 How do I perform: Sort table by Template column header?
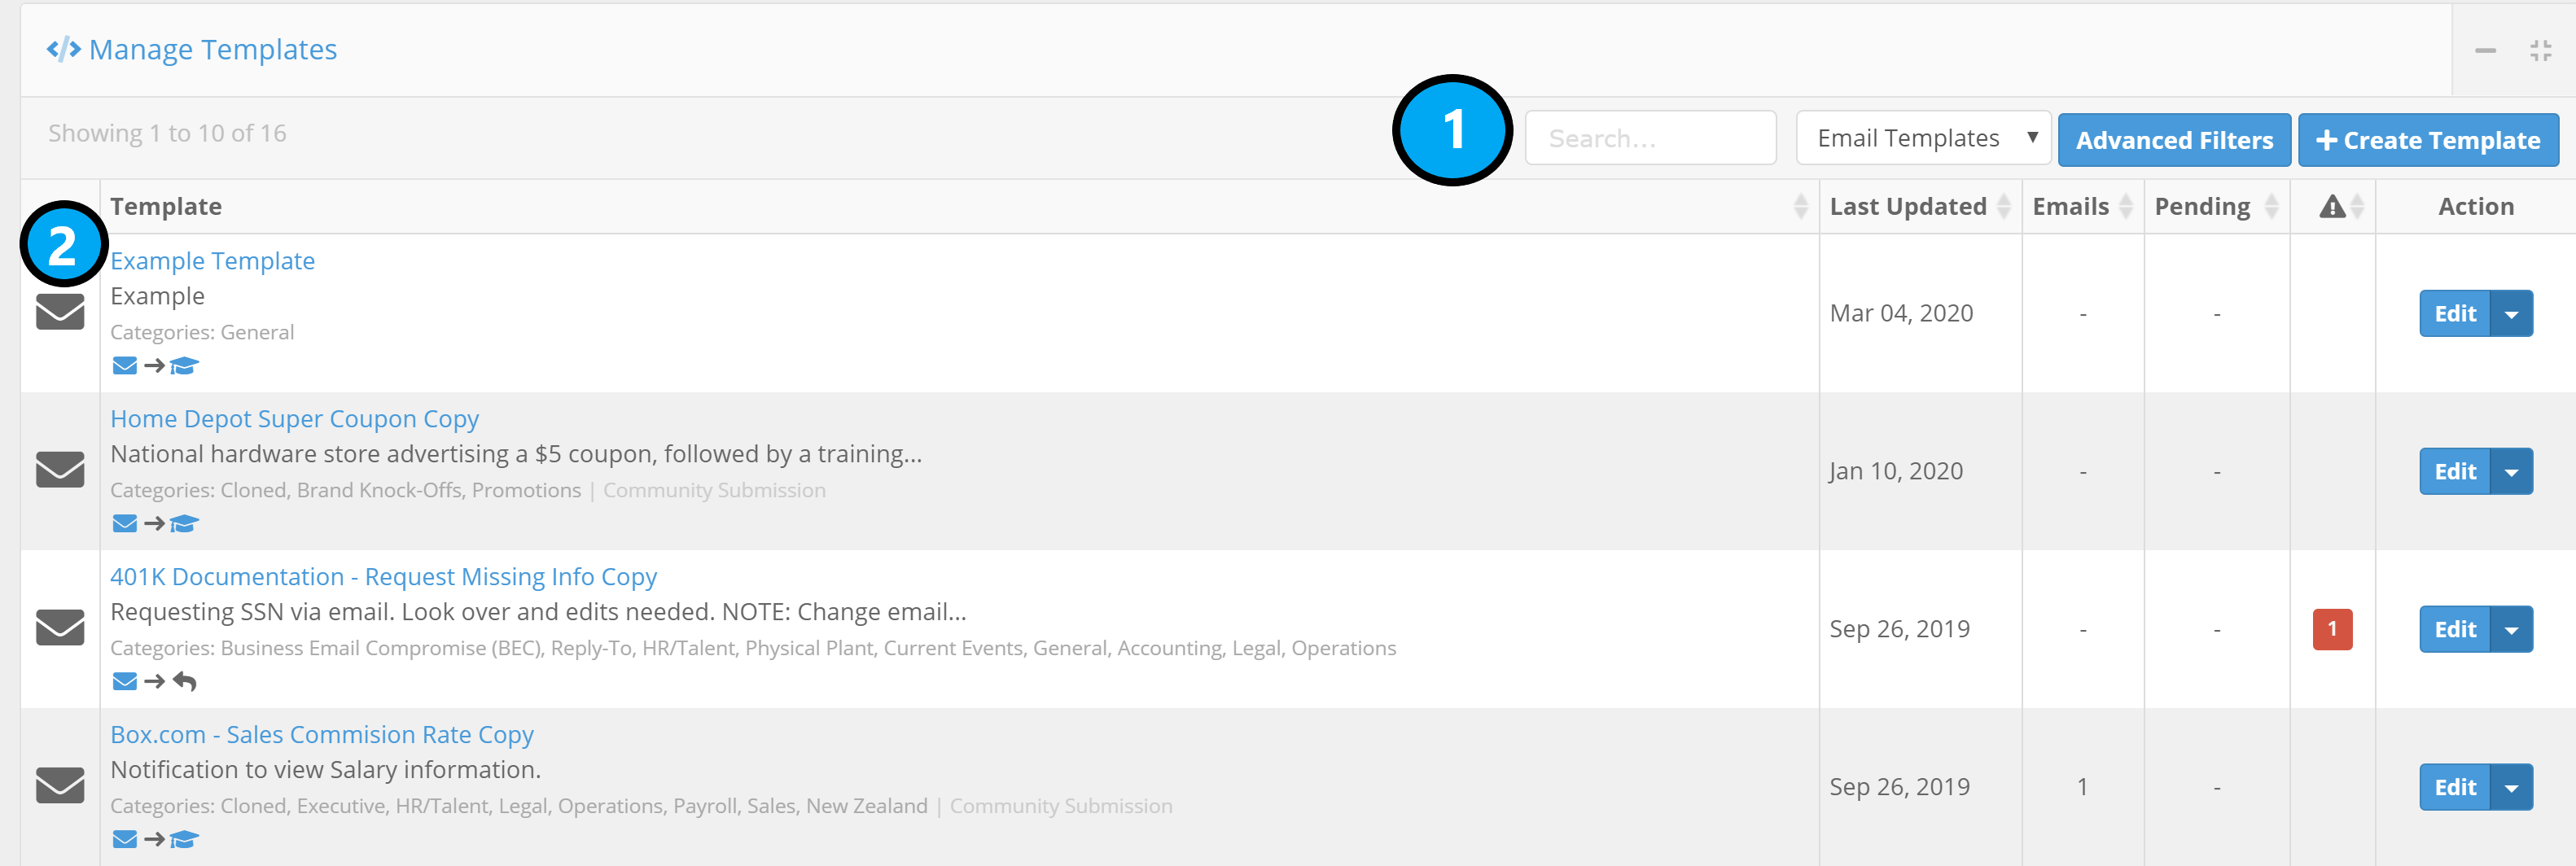(x=166, y=207)
